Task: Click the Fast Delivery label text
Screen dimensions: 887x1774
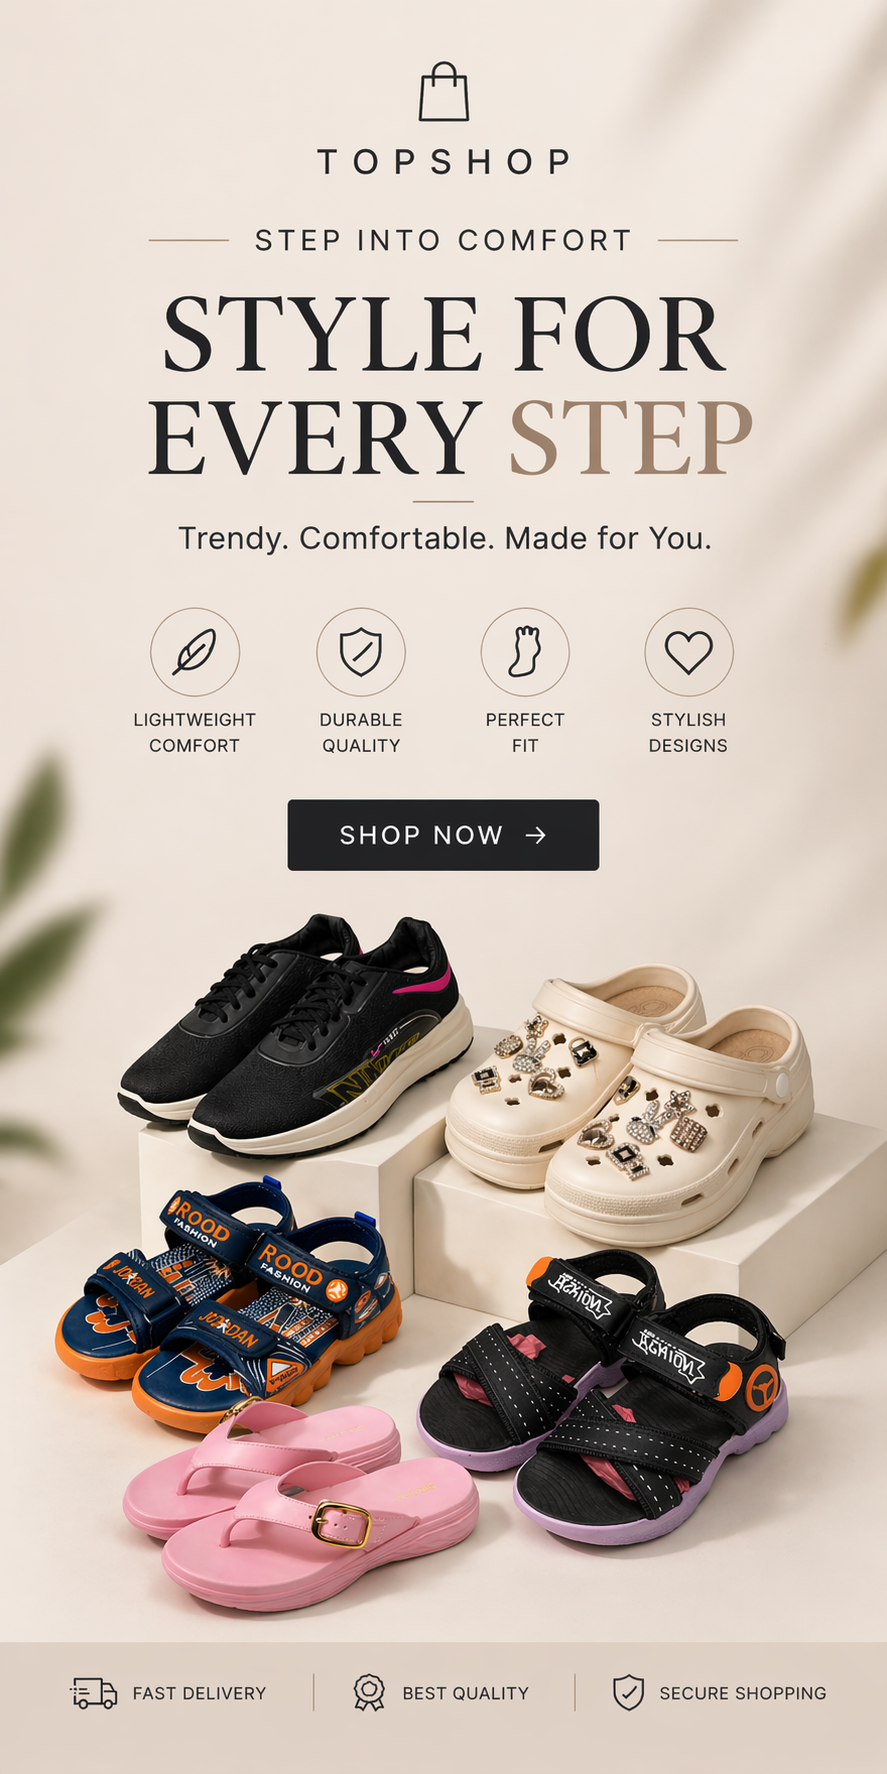Action: click(199, 1693)
